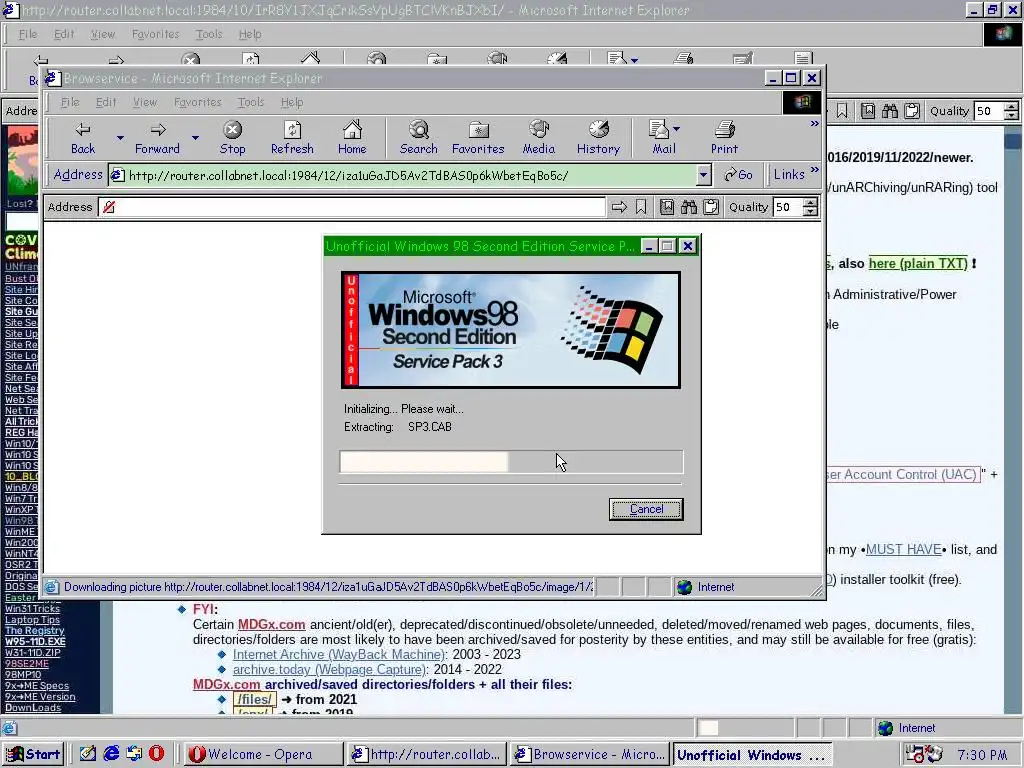Increase Quality with up arrow in Browservice window
1024x768 pixels.
point(810,202)
